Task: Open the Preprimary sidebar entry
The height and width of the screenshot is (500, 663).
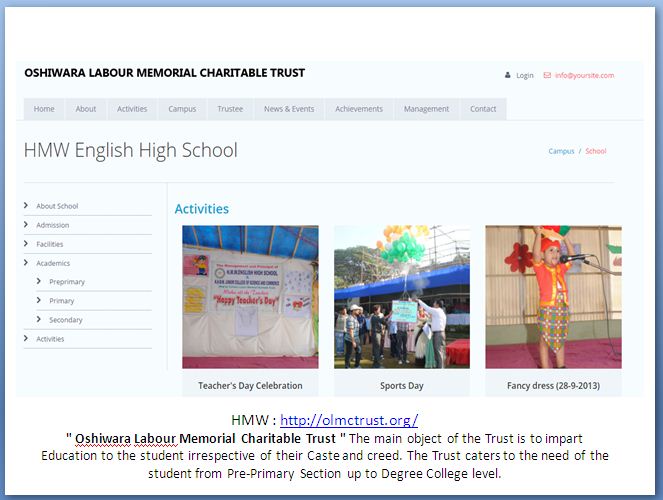Action: (x=67, y=282)
